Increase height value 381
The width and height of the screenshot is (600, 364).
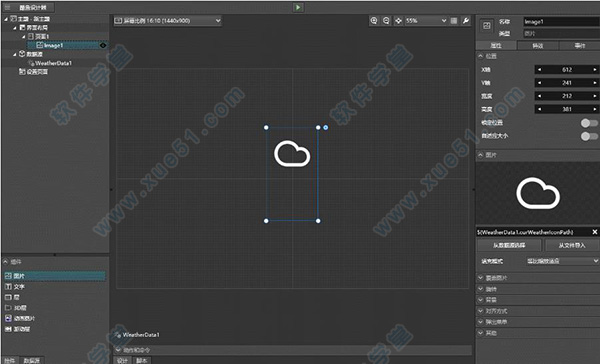coord(595,109)
